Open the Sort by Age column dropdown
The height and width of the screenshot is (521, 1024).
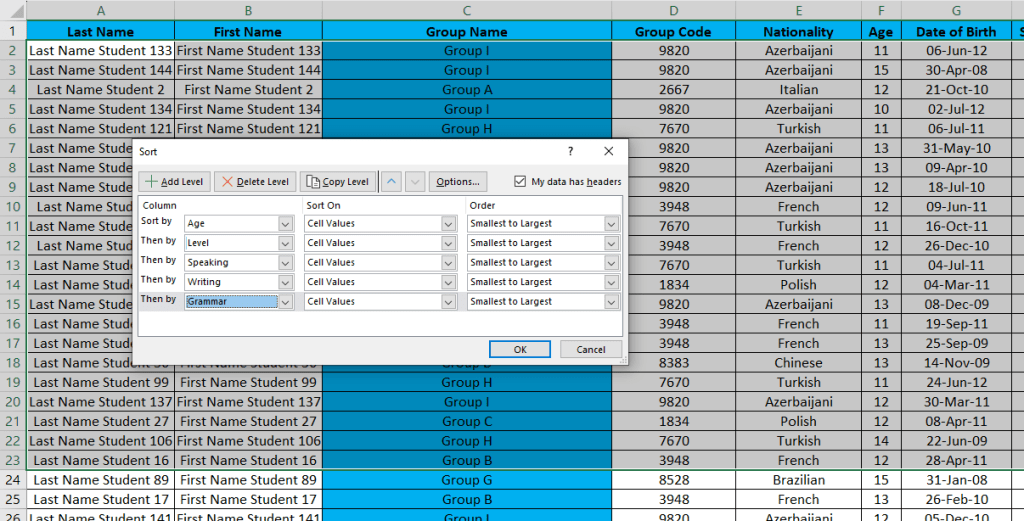coord(285,224)
